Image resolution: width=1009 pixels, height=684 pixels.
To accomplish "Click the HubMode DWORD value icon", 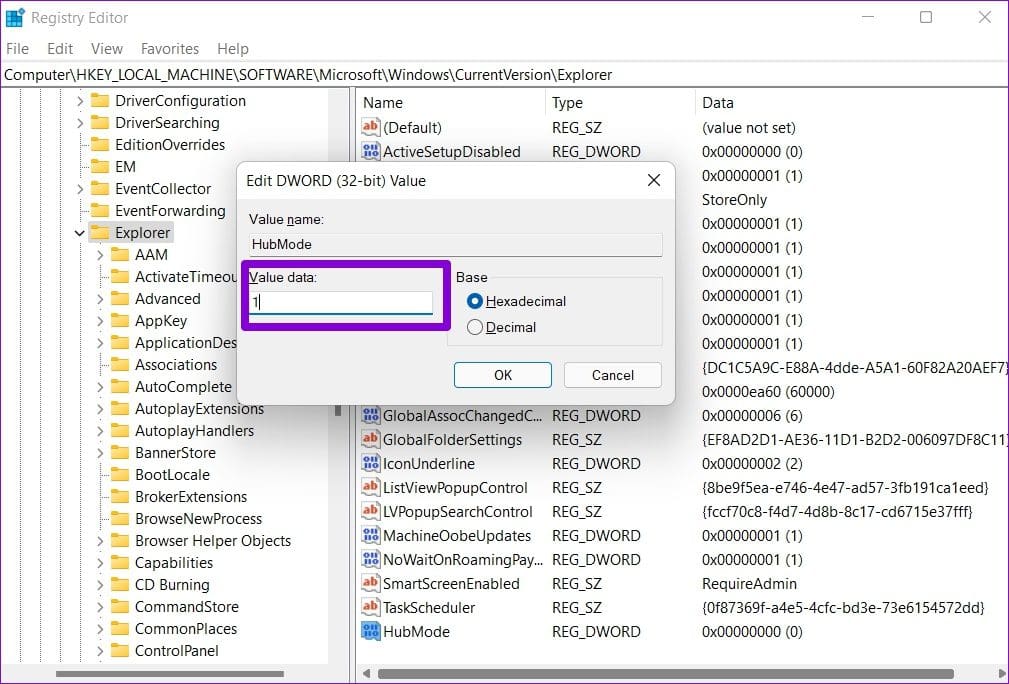I will (x=371, y=631).
